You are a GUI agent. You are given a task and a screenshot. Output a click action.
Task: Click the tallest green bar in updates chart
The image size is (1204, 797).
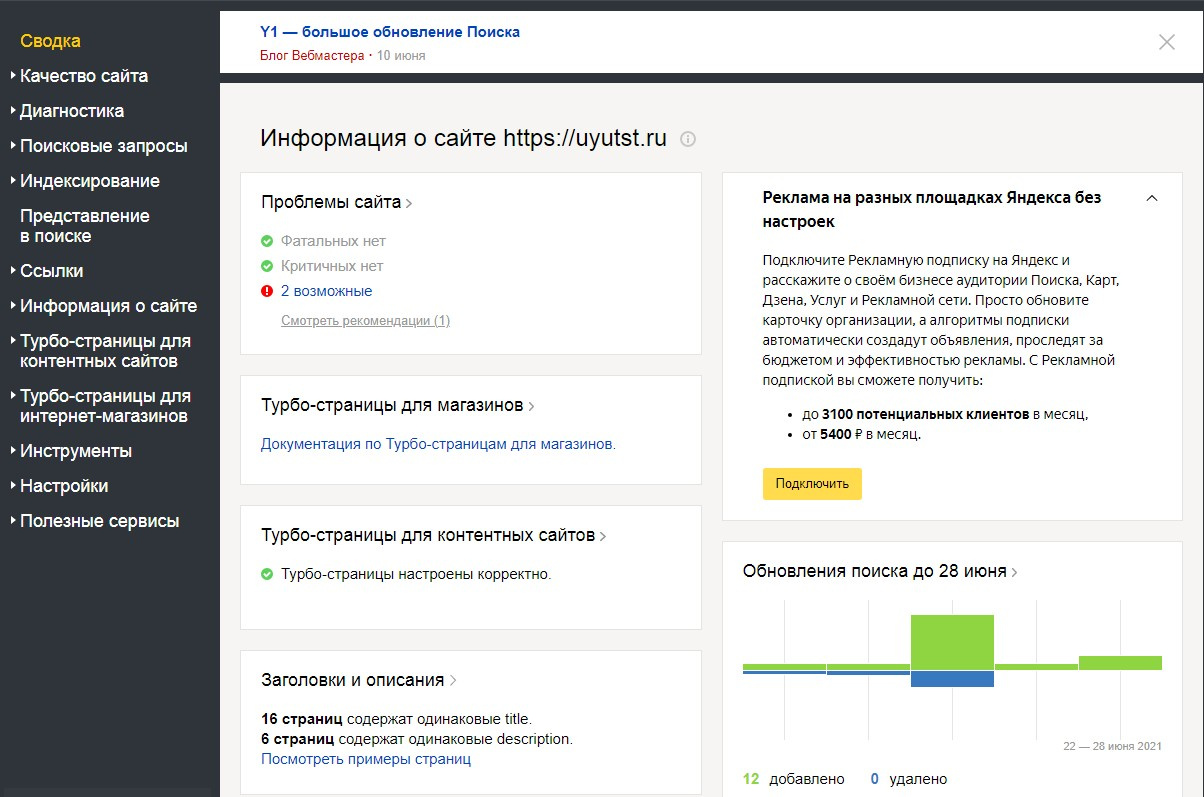click(x=952, y=642)
